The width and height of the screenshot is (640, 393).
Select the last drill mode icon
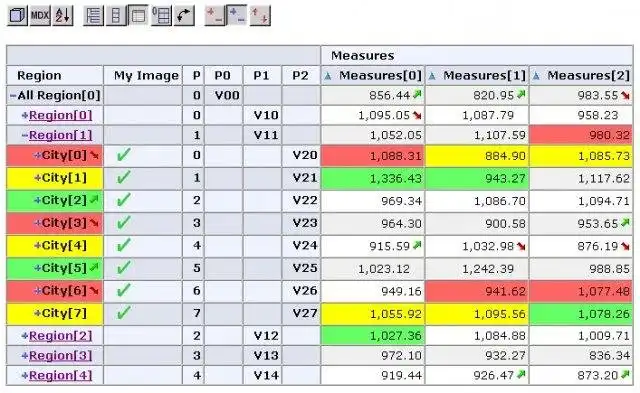260,16
